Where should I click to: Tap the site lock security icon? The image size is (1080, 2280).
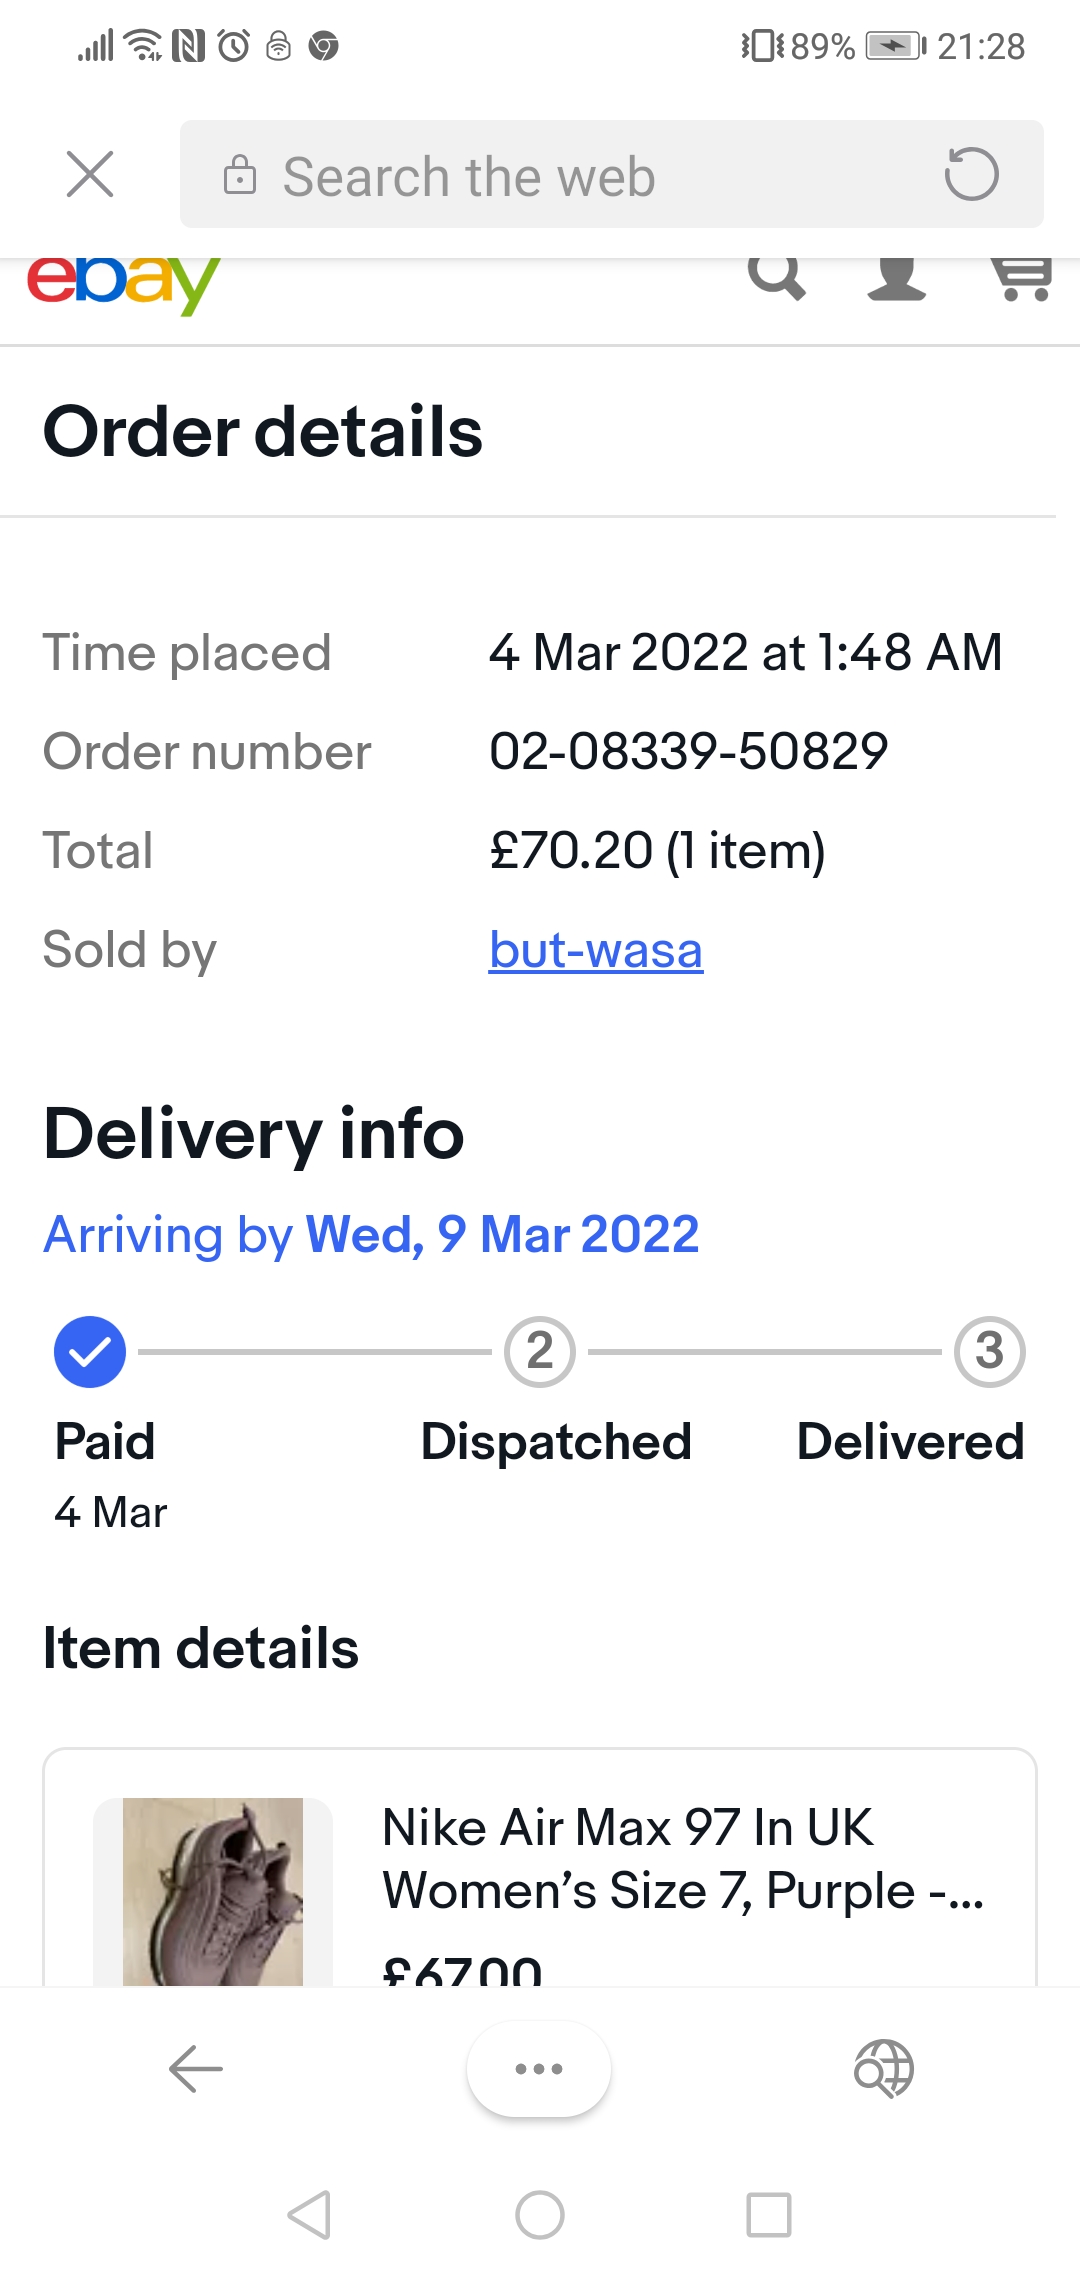240,175
